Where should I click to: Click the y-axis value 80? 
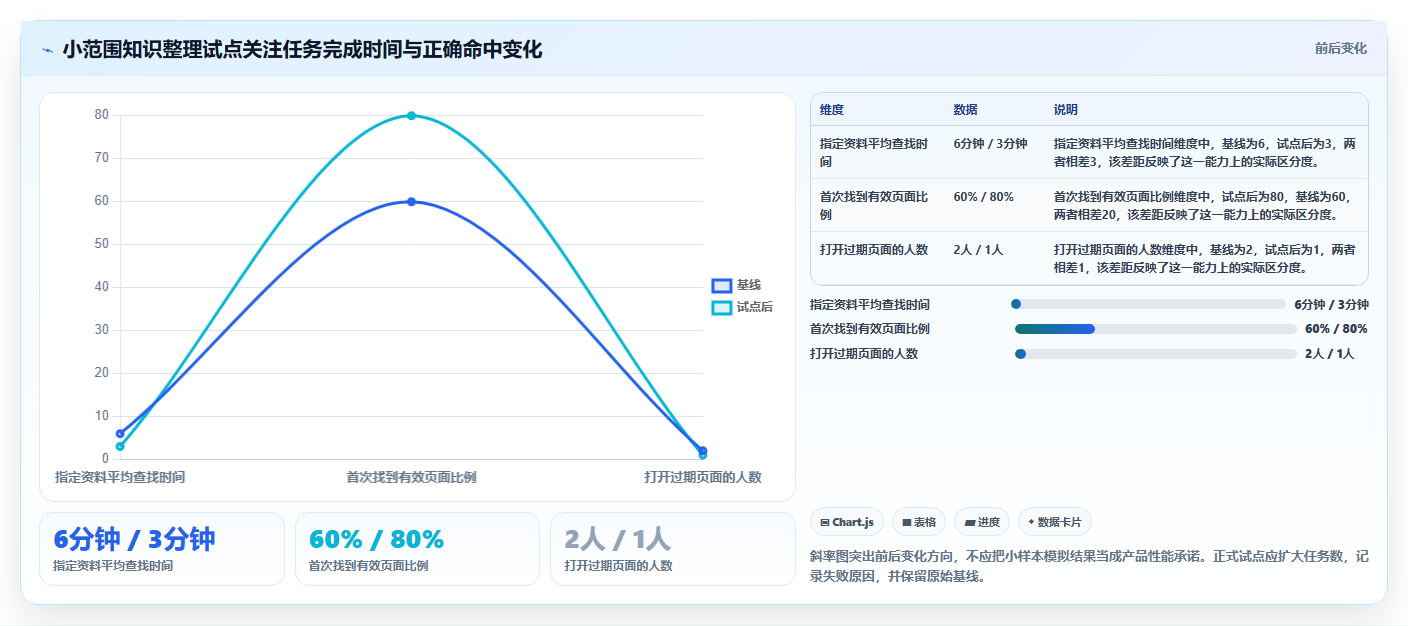tap(102, 115)
